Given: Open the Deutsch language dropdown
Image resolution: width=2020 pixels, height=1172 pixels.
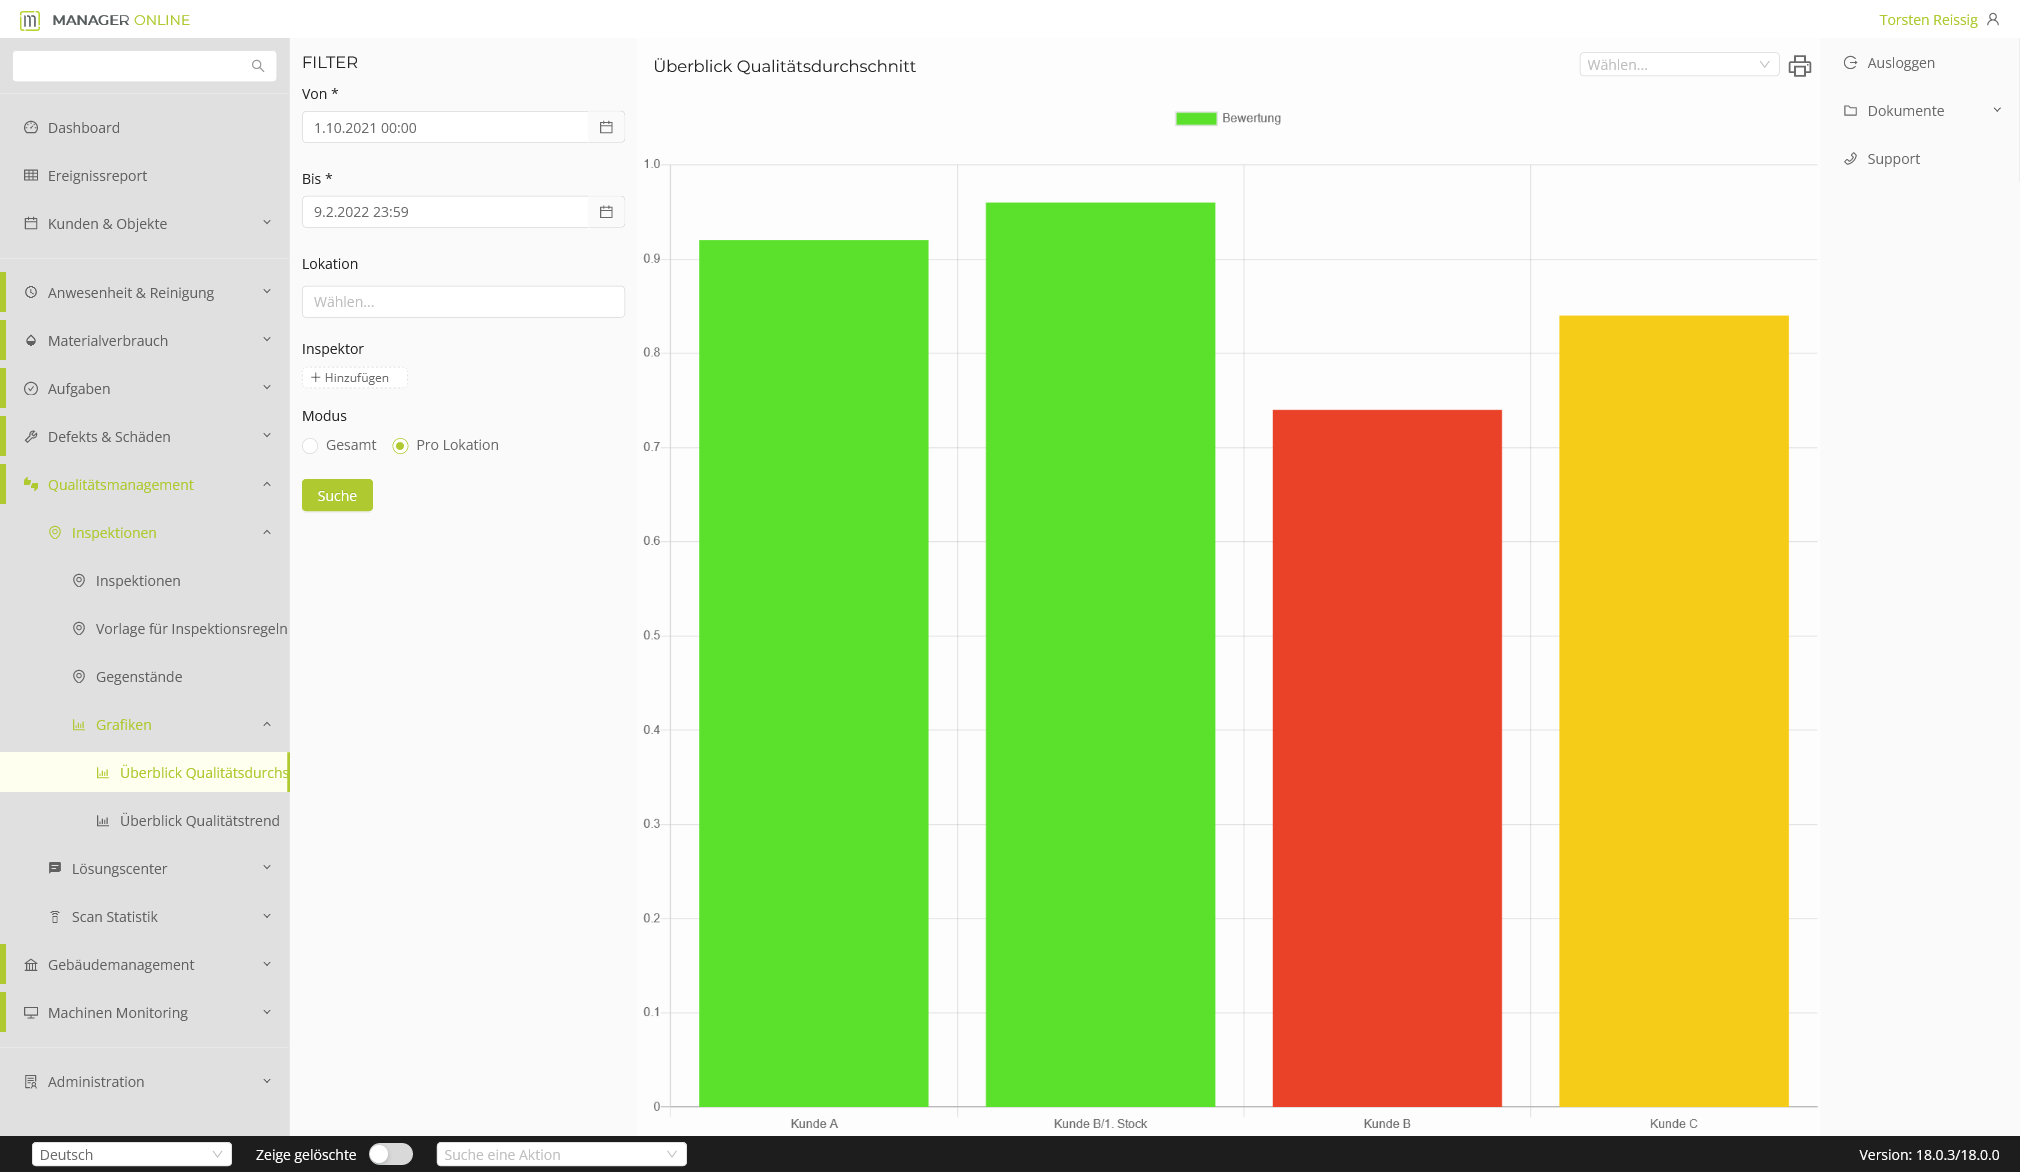Looking at the screenshot, I should 131,1154.
